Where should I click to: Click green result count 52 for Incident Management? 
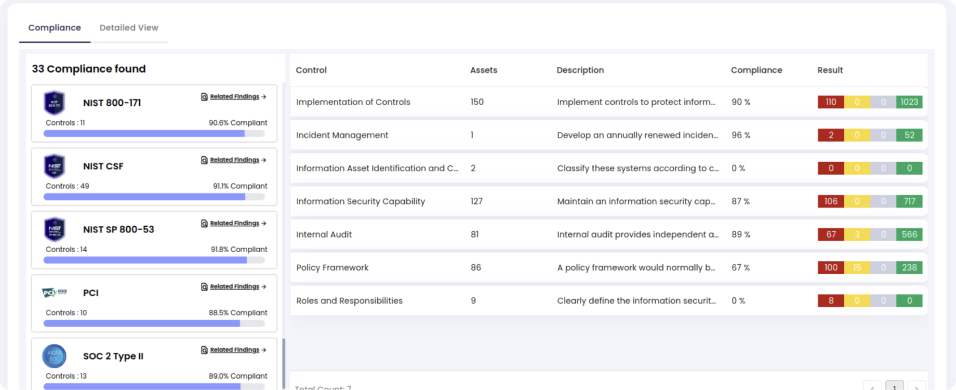(x=909, y=135)
